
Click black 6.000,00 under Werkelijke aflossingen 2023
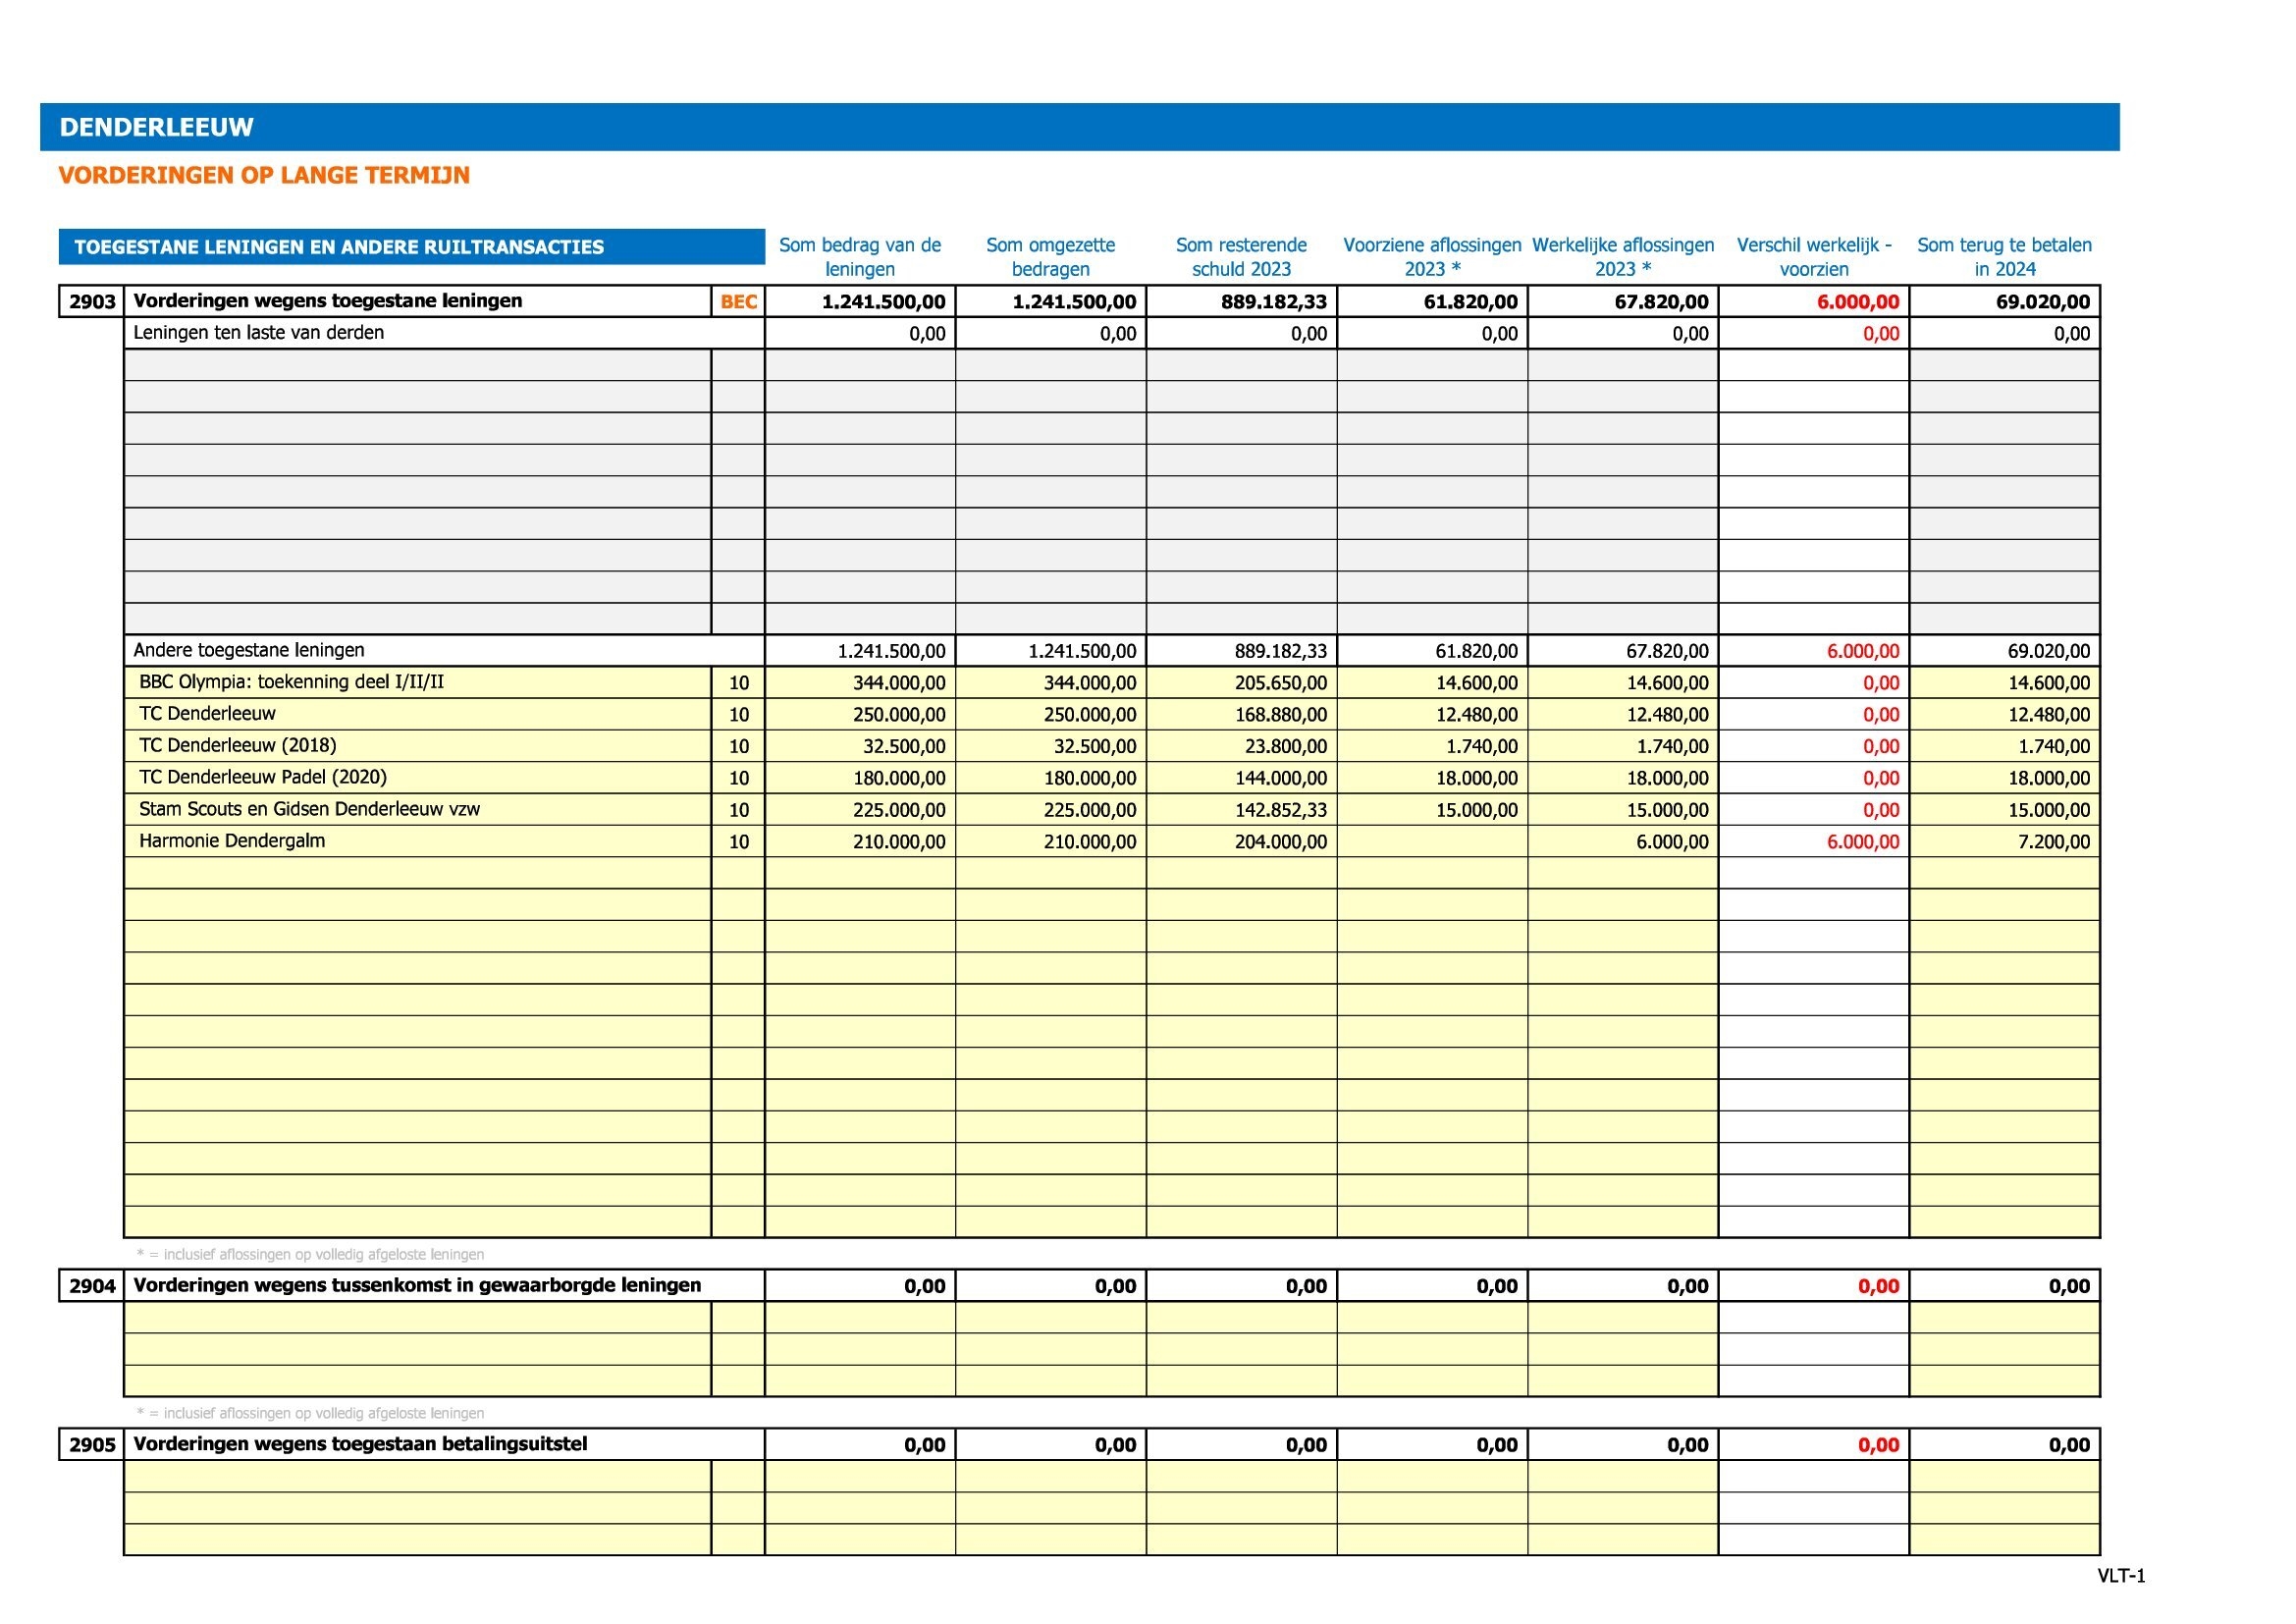(1672, 842)
